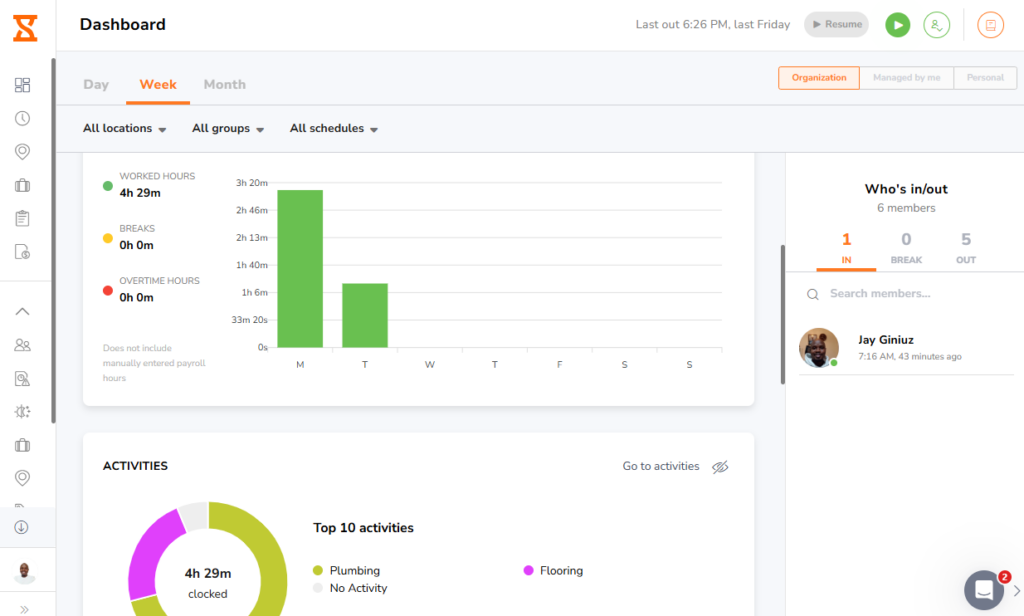Image resolution: width=1024 pixels, height=616 pixels.
Task: Open the briefcase icon below the gear icon
Action: (x=22, y=445)
